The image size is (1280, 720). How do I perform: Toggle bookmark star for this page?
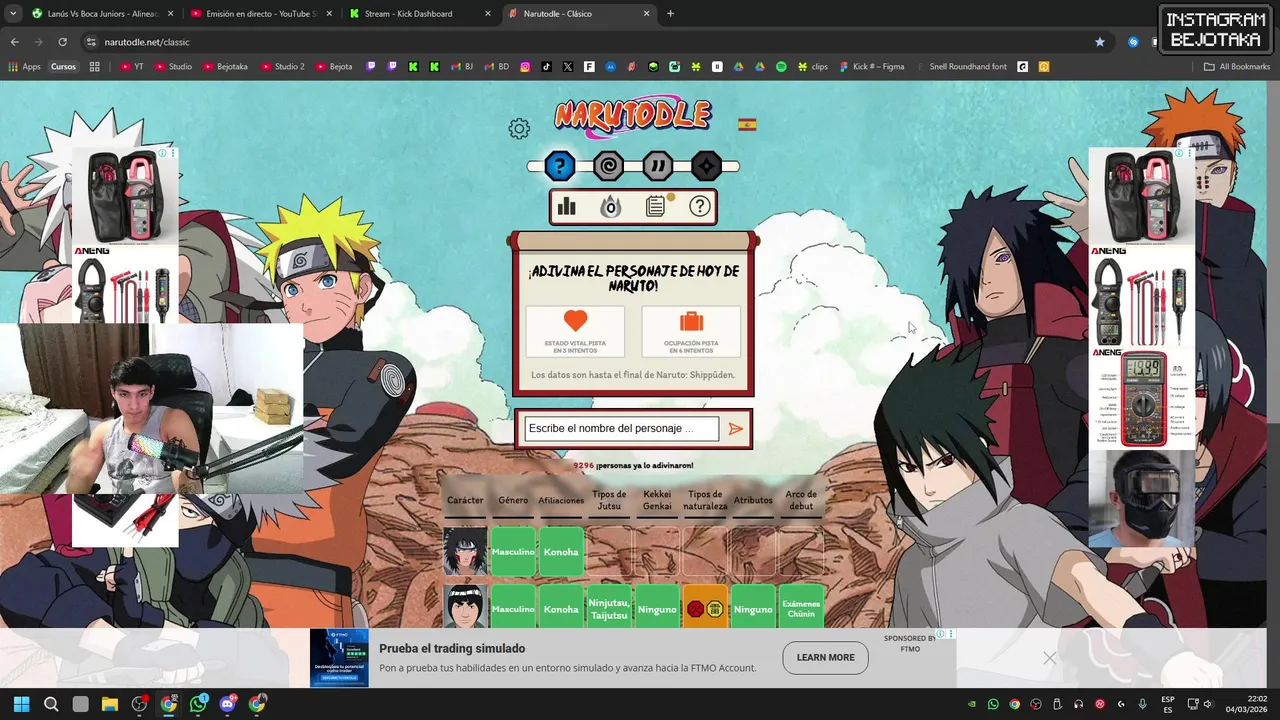[1100, 42]
